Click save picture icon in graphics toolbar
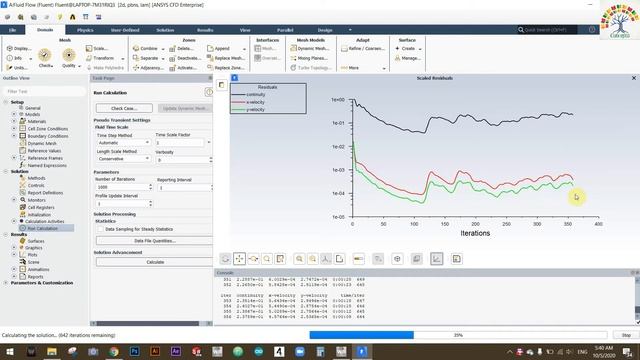The image size is (640, 360). [x=457, y=259]
